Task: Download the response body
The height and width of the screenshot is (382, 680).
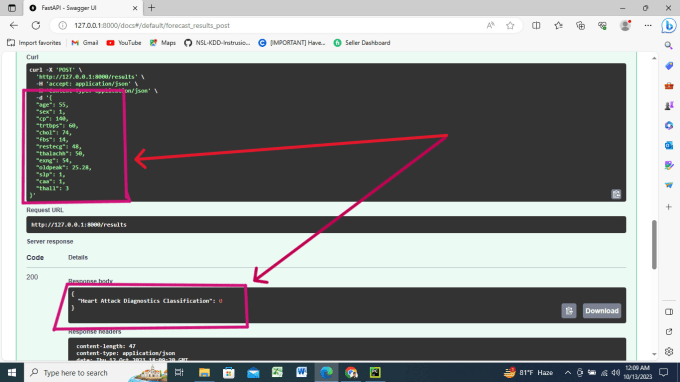Action: pos(602,310)
